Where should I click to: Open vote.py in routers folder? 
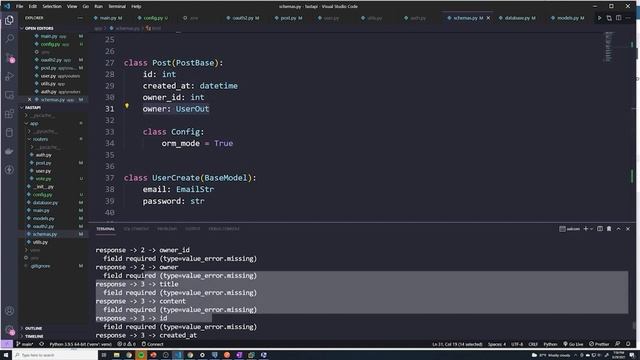43,179
